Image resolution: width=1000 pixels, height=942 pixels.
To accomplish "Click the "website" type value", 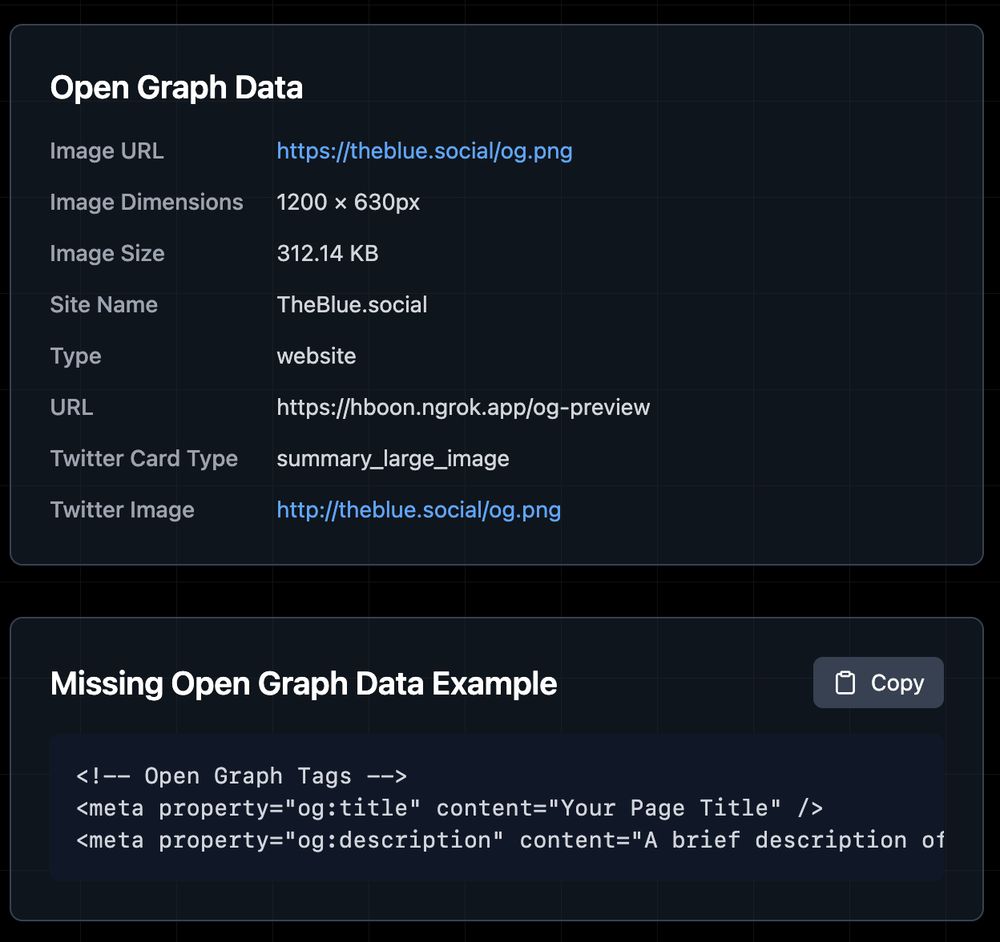I will 316,356.
